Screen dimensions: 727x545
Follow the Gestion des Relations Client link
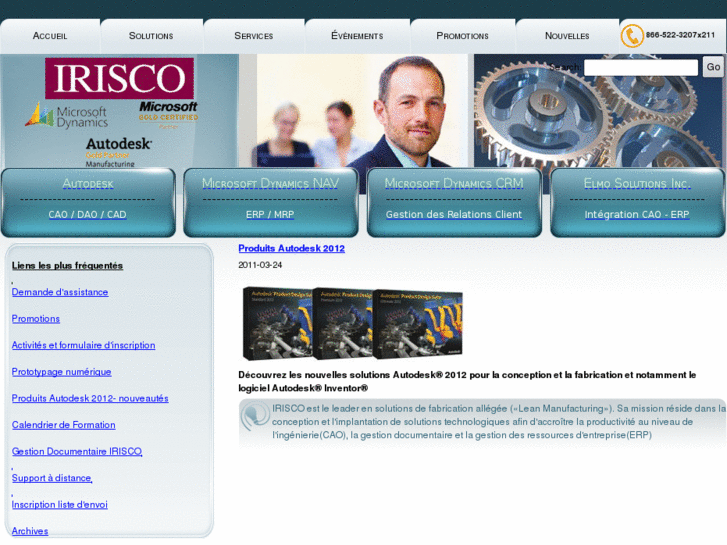click(x=454, y=214)
